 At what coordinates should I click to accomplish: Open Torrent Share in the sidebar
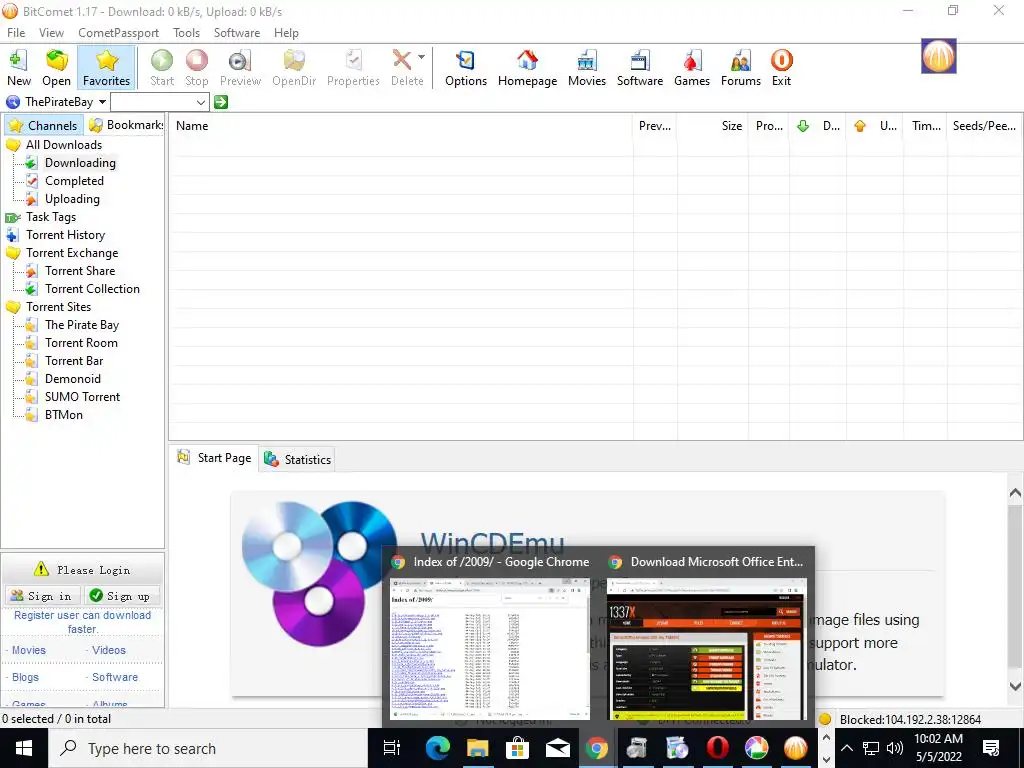80,270
